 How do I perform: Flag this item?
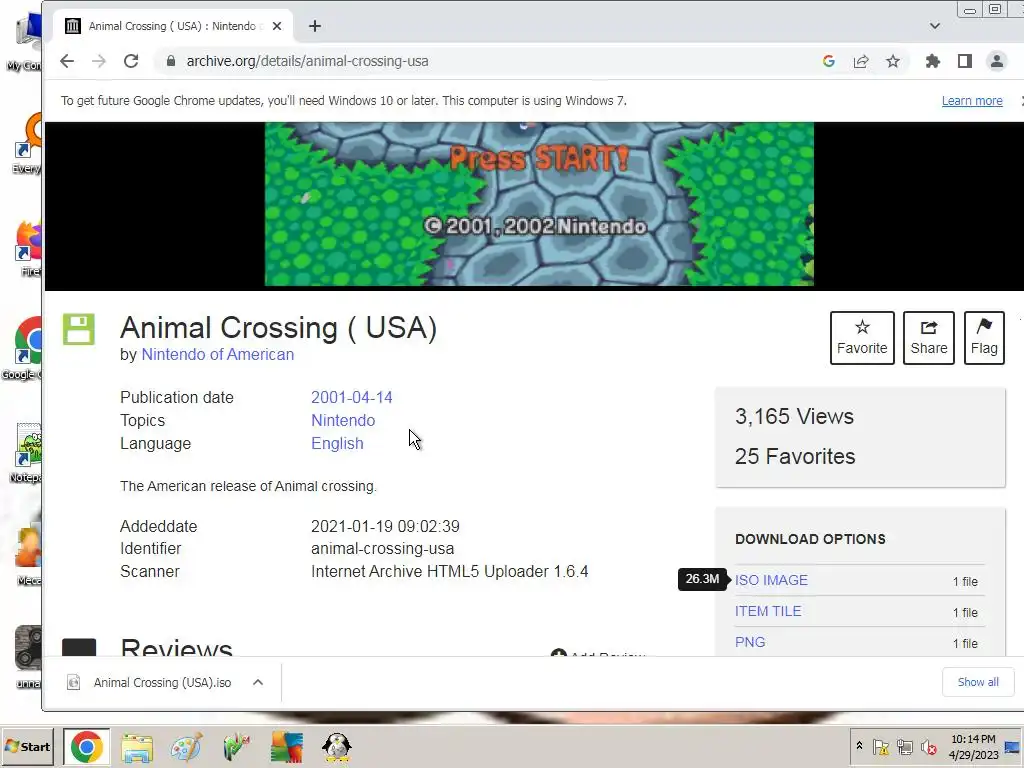984,338
